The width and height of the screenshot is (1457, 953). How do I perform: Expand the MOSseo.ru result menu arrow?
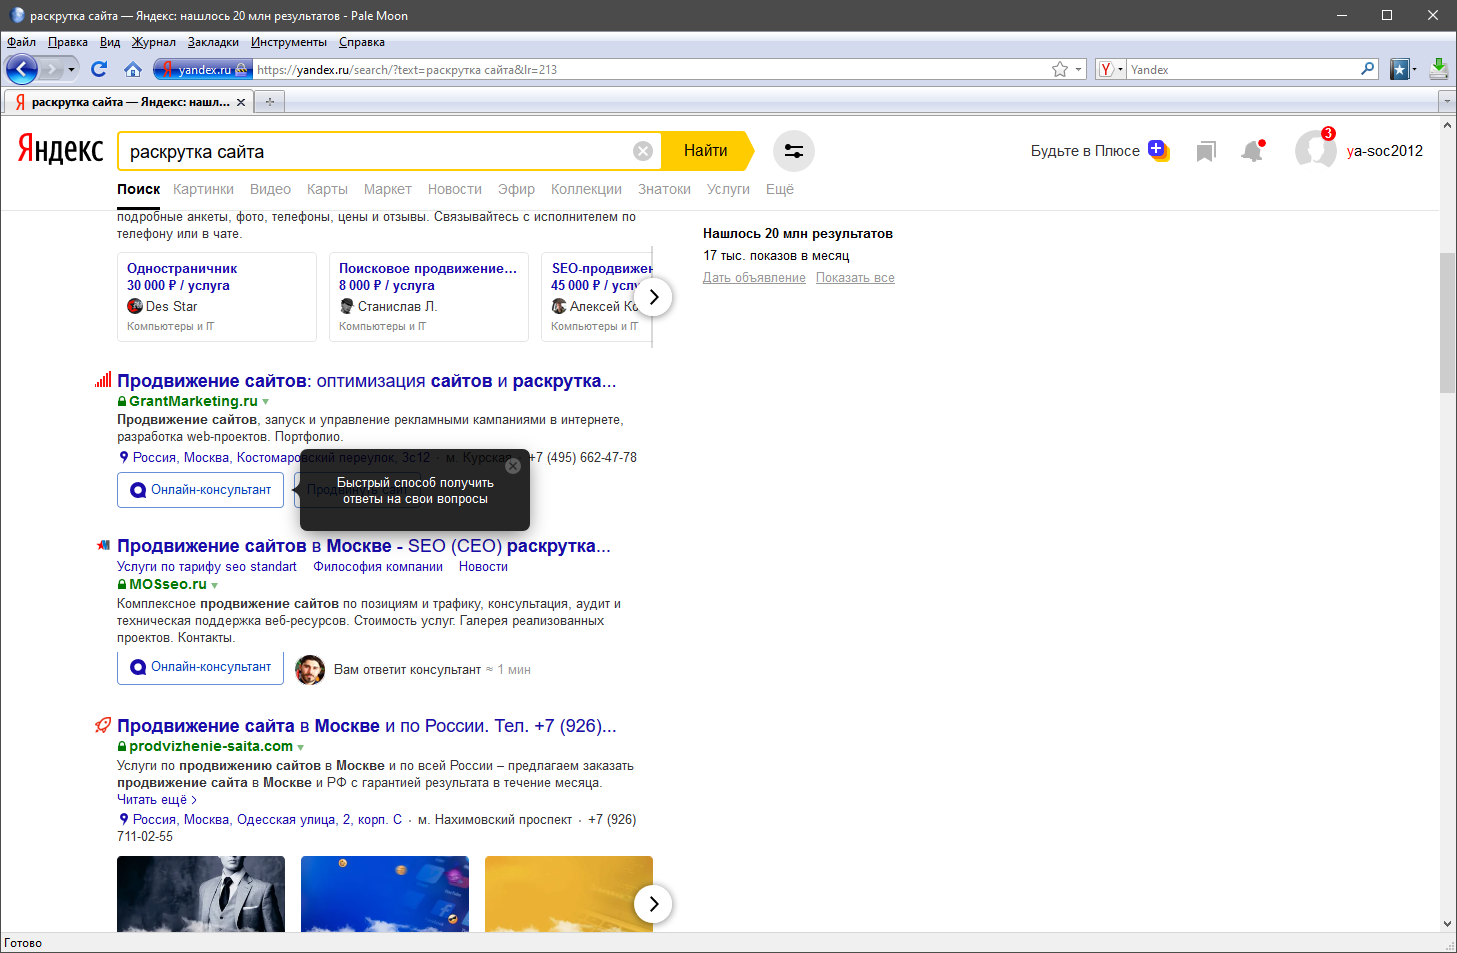[215, 585]
